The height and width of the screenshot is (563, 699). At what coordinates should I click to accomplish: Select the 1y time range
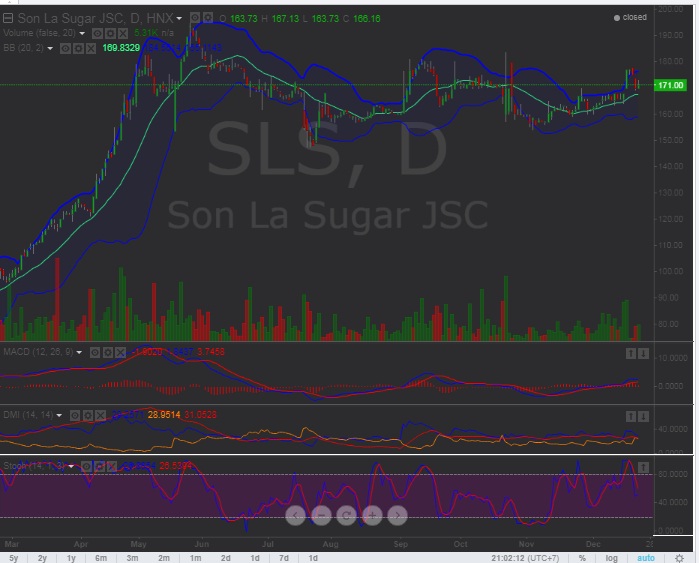[71, 558]
